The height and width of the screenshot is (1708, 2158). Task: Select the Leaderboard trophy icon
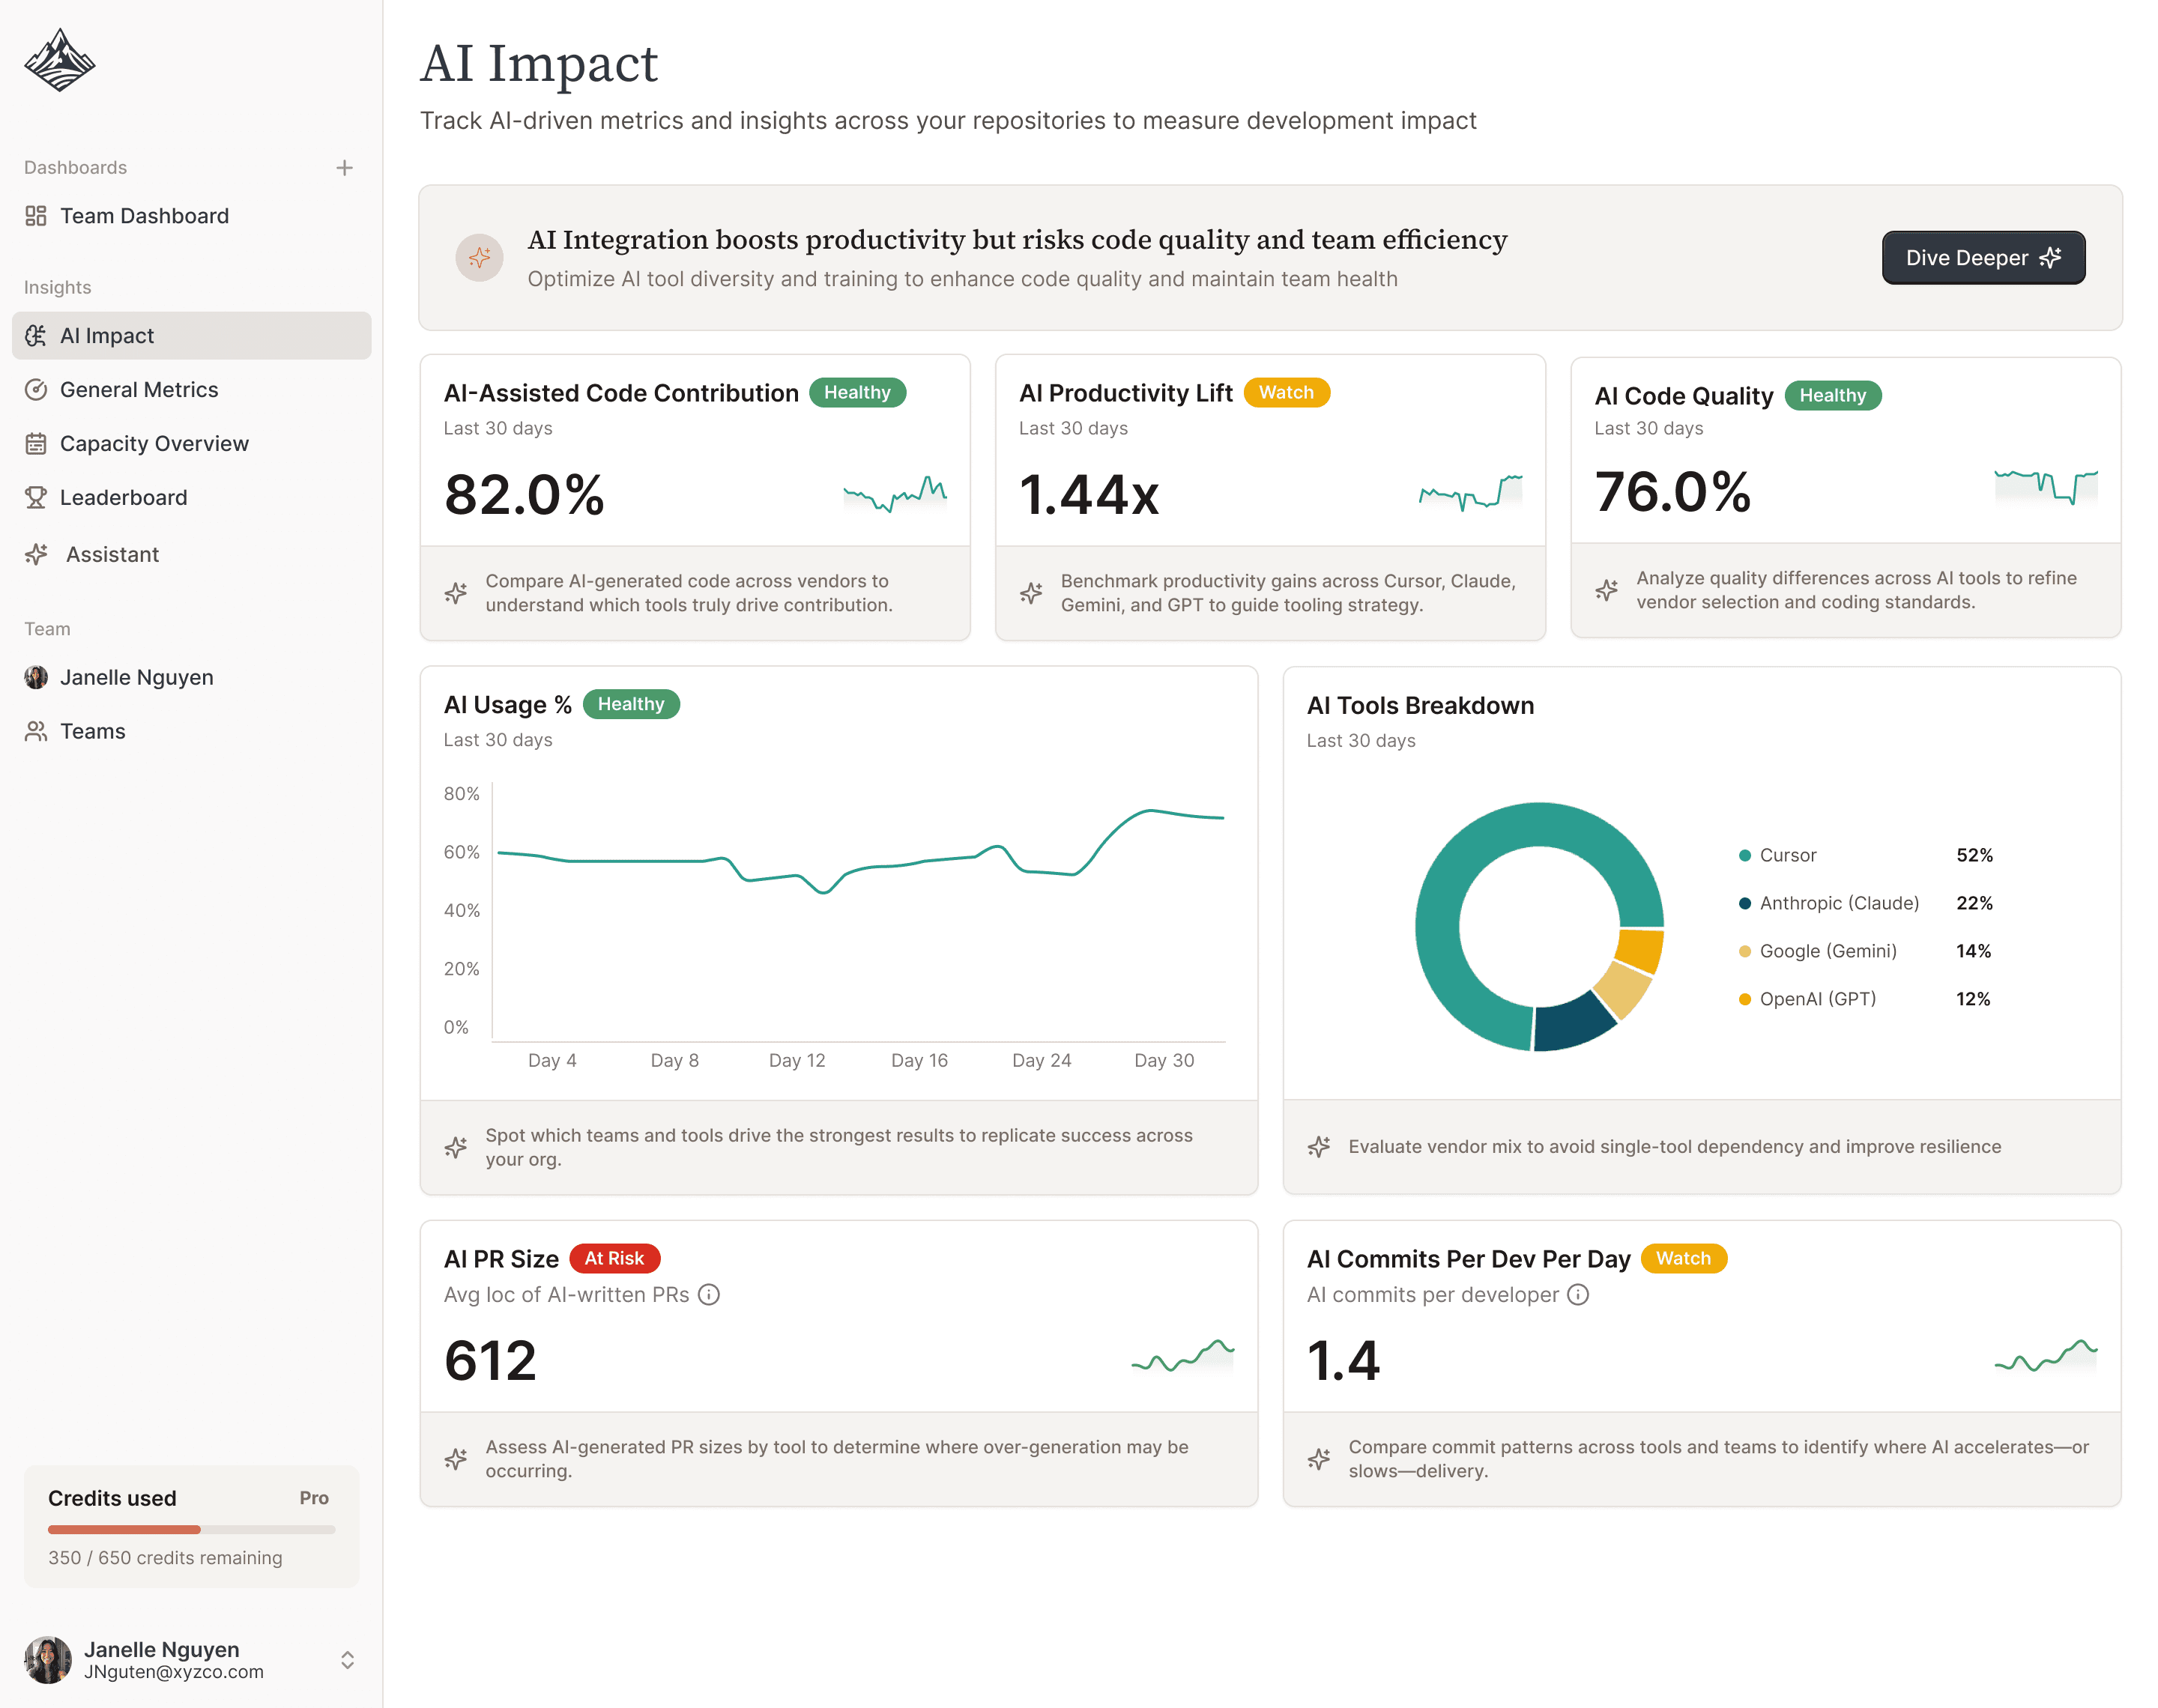click(x=36, y=497)
